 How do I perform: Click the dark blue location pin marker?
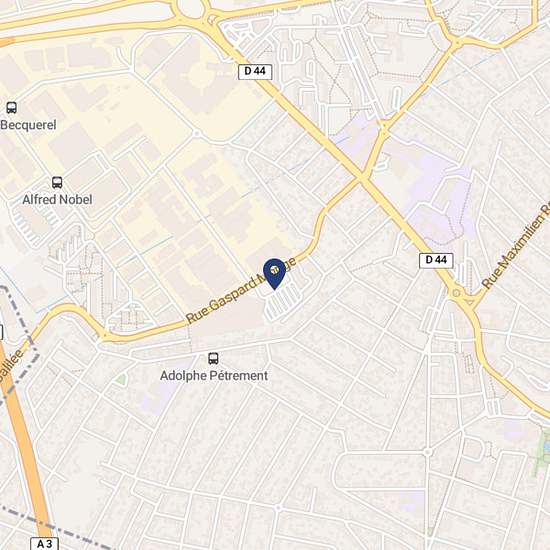(274, 274)
